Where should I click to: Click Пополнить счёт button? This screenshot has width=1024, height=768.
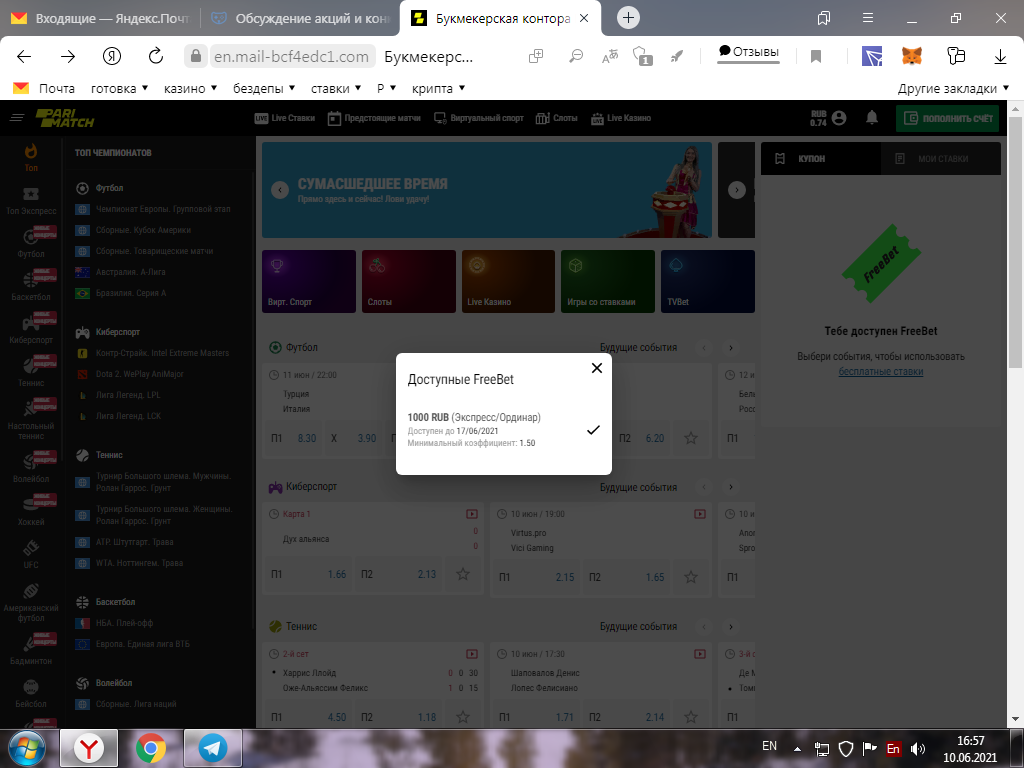pos(948,118)
